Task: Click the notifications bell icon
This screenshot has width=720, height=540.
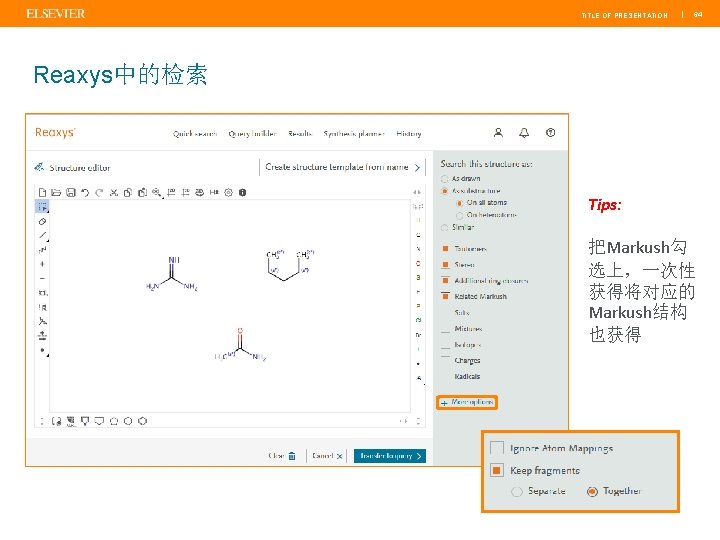Action: [524, 133]
